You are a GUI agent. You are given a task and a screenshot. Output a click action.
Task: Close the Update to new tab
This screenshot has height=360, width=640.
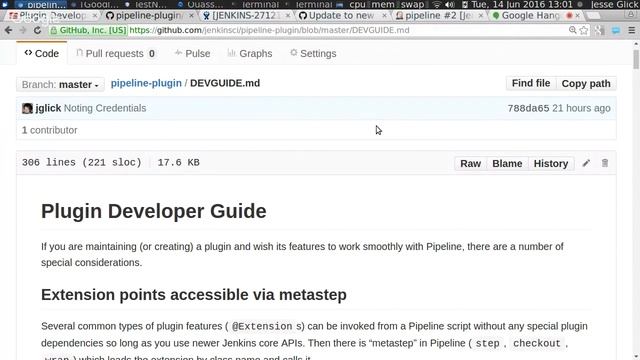point(384,16)
